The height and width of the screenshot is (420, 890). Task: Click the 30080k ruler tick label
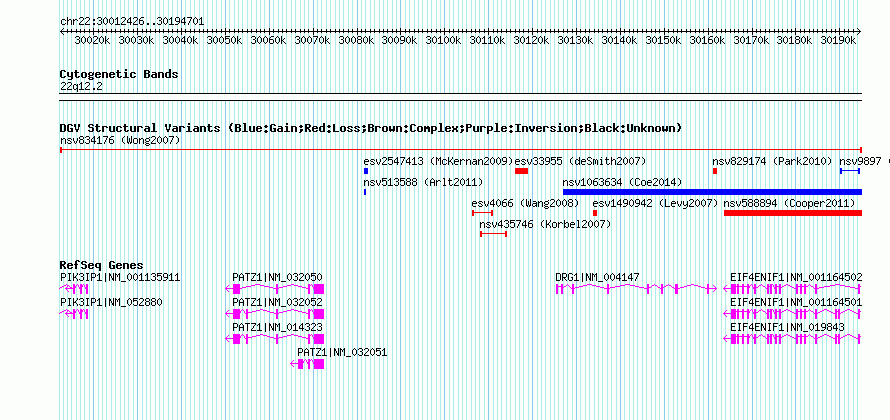[x=356, y=41]
